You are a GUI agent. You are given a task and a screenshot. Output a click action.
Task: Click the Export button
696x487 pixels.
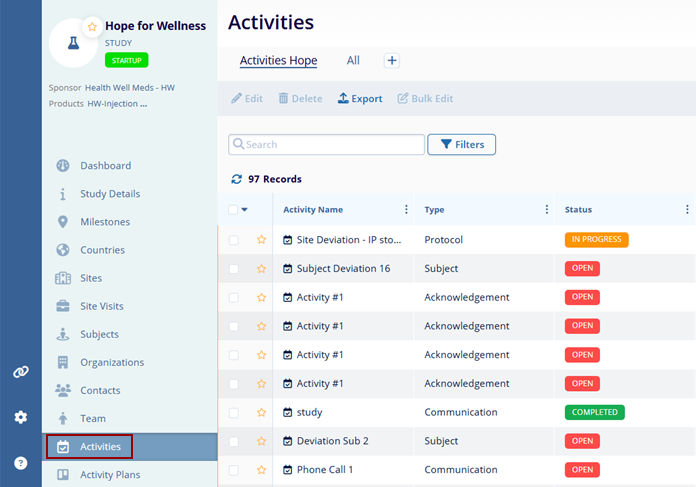point(360,99)
